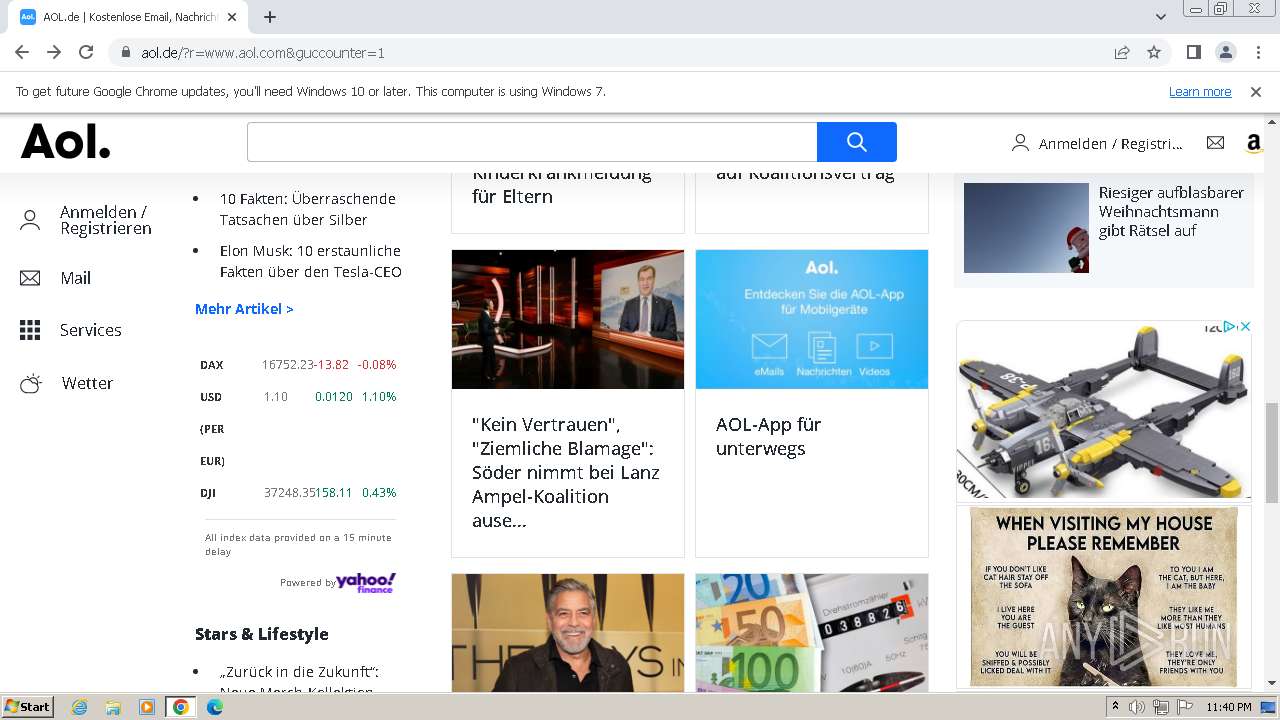Viewport: 1280px width, 720px height.
Task: Share this page via the share icon
Action: coord(1122,52)
